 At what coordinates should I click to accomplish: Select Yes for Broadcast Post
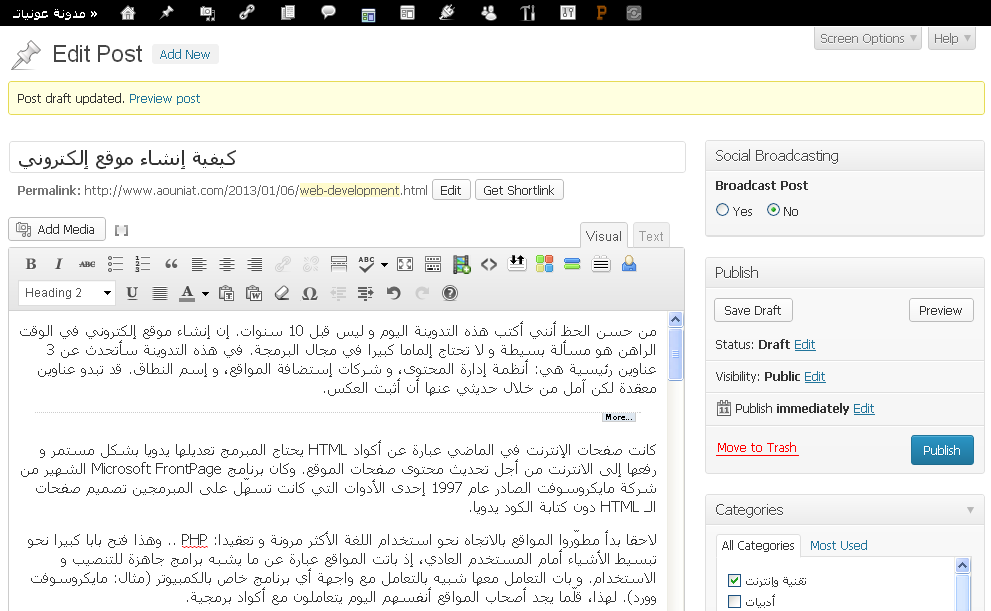(722, 210)
